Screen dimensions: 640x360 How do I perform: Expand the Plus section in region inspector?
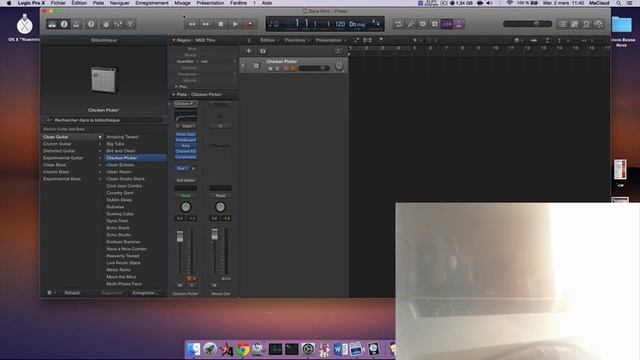[176, 87]
